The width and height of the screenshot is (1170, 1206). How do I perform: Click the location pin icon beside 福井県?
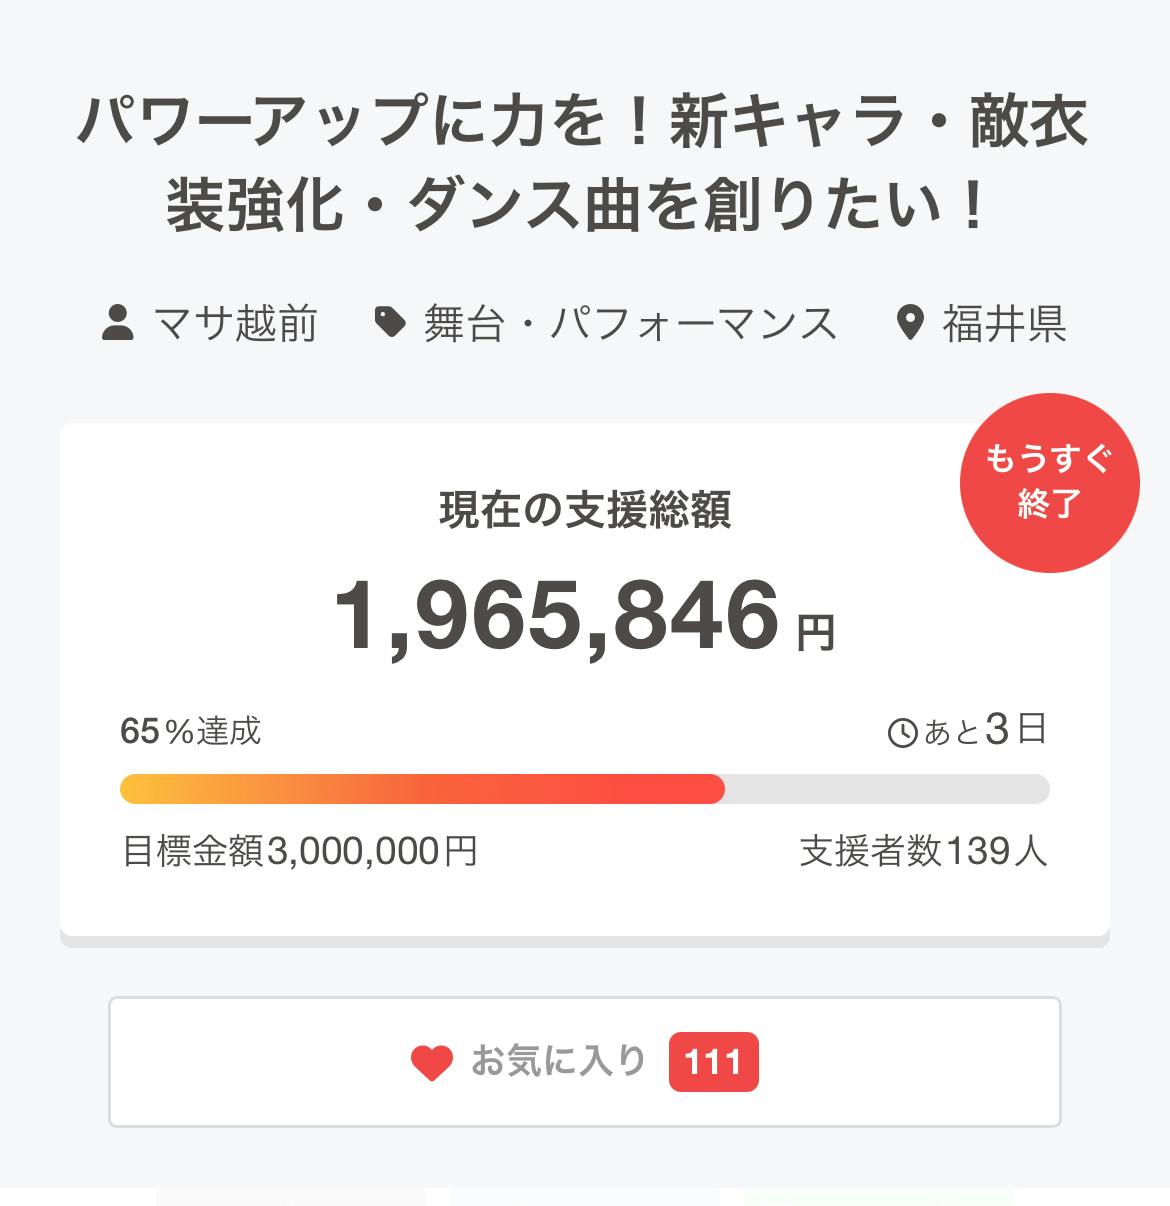pos(910,324)
